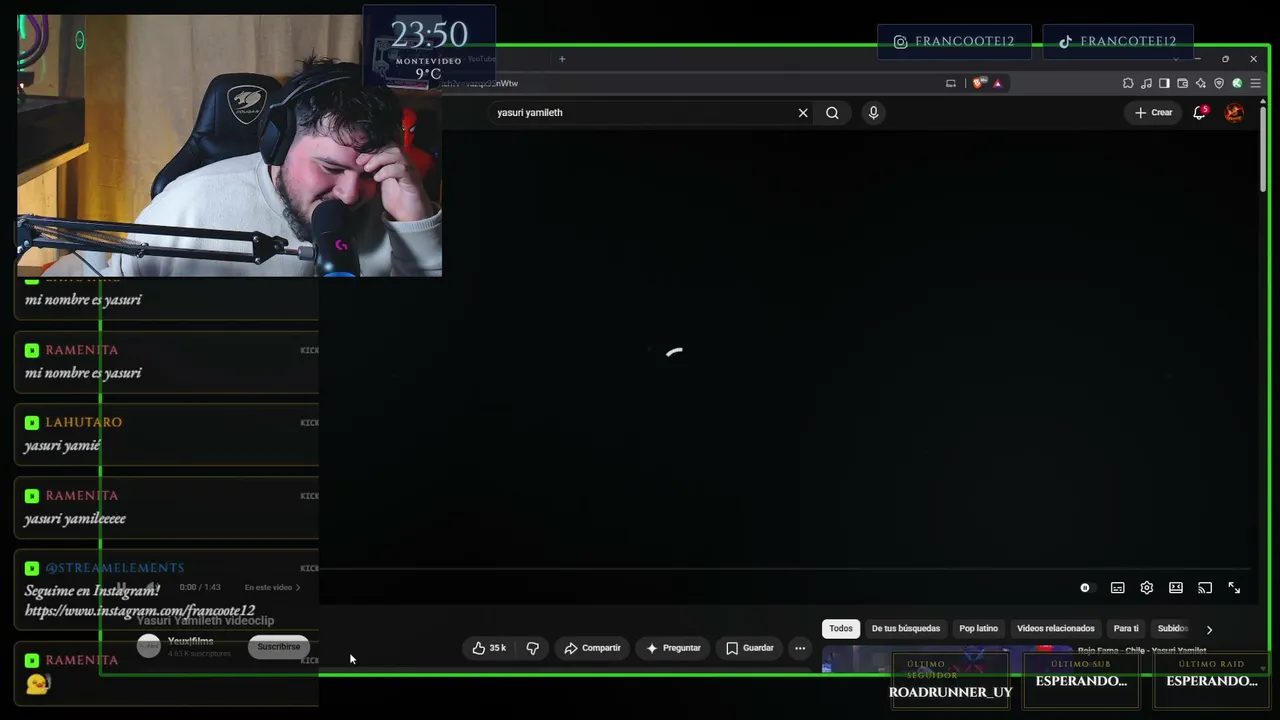Select the Videos relacionados chip
This screenshot has width=1280, height=720.
point(1056,629)
